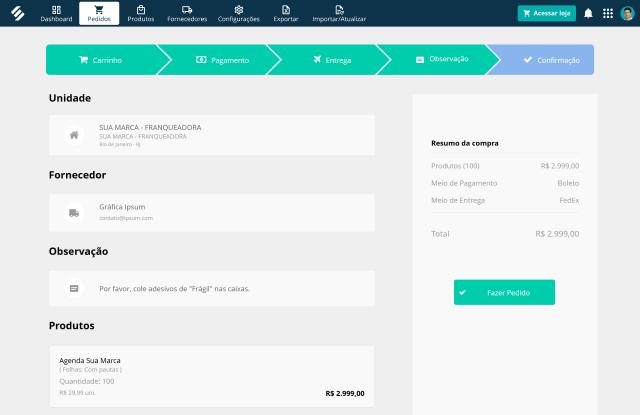Click the Fornecedor section heading
Screen dimensions: 640x415
tap(77, 175)
